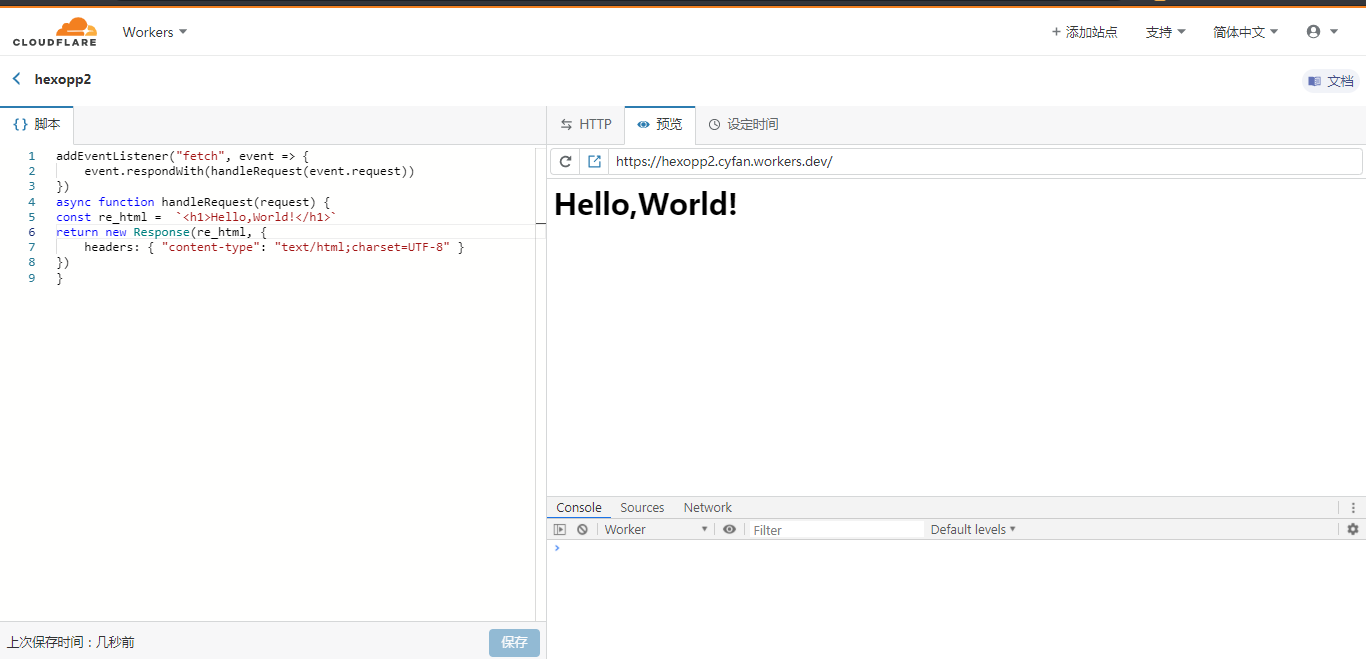Open the 文档 documentation link
This screenshot has height=659, width=1366.
tap(1331, 81)
